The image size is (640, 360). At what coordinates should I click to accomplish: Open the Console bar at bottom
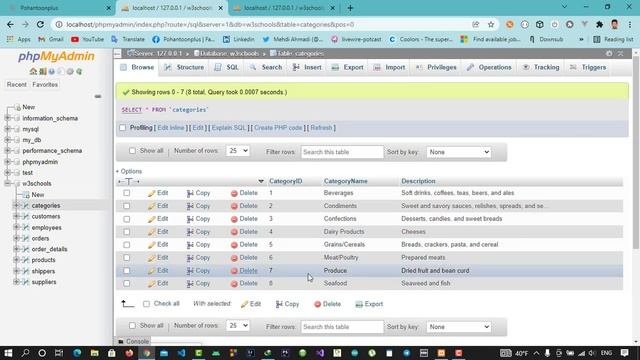coord(133,342)
